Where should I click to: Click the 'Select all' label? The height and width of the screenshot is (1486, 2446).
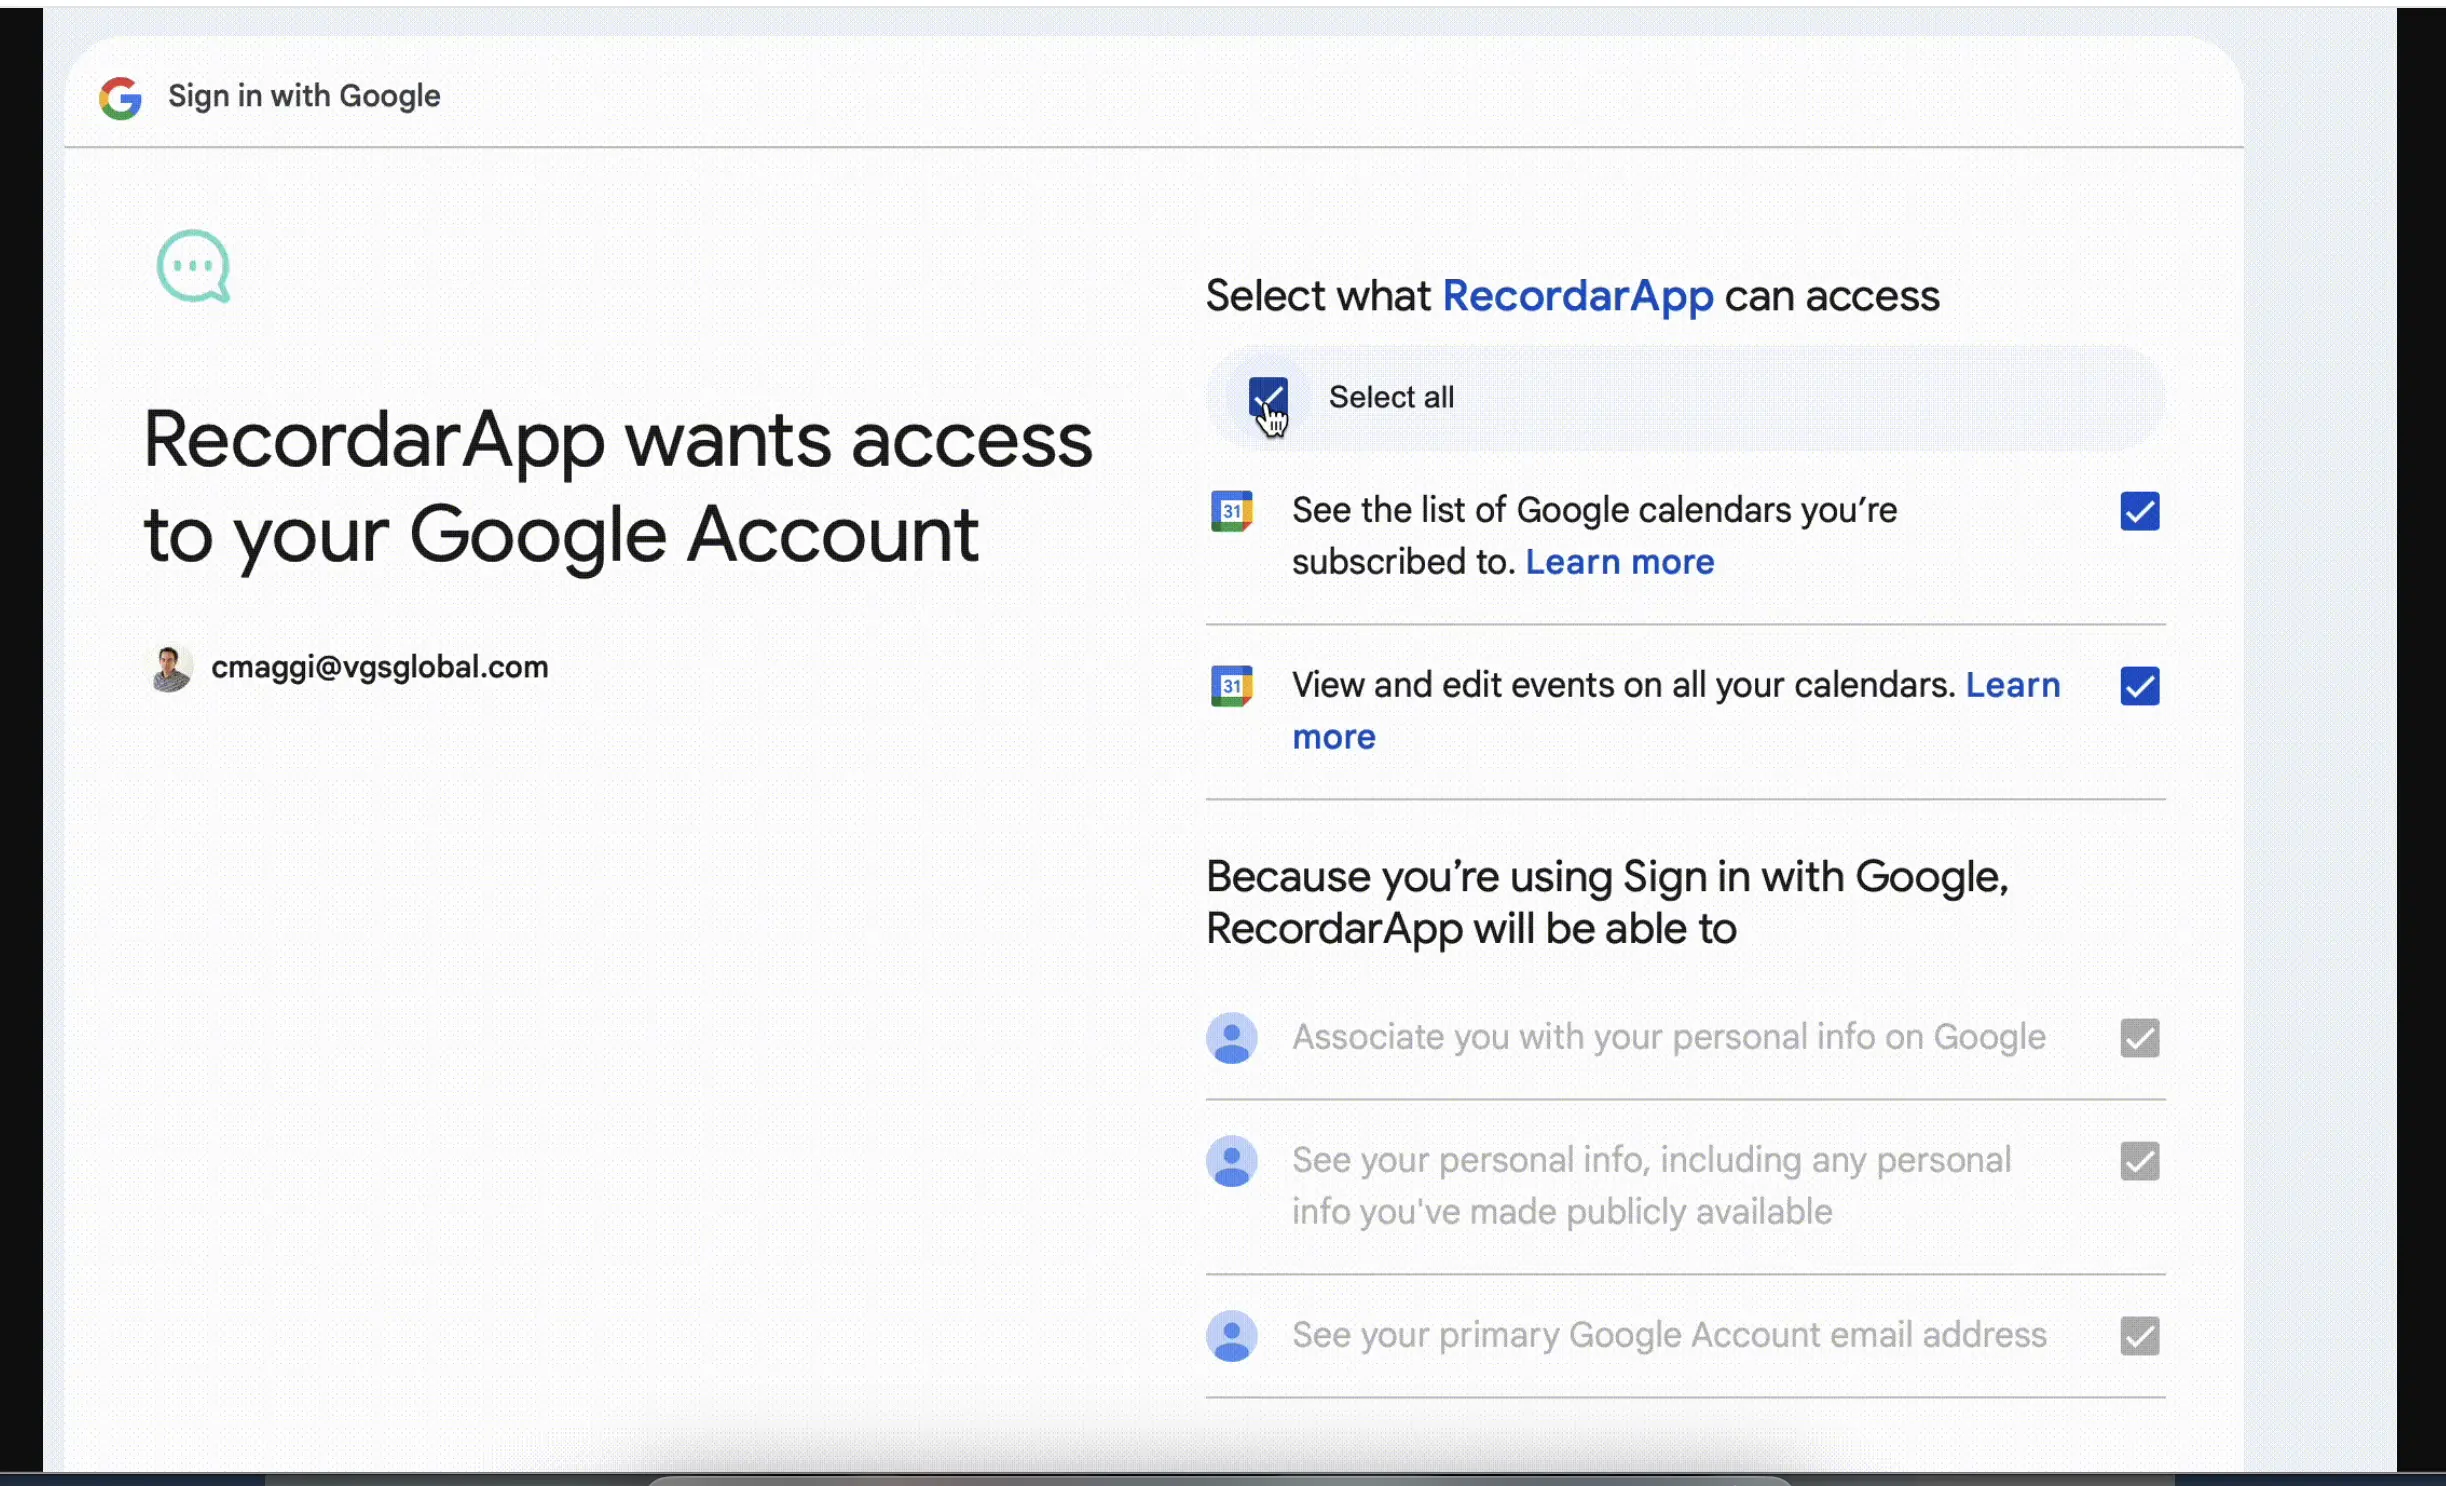click(x=1391, y=397)
